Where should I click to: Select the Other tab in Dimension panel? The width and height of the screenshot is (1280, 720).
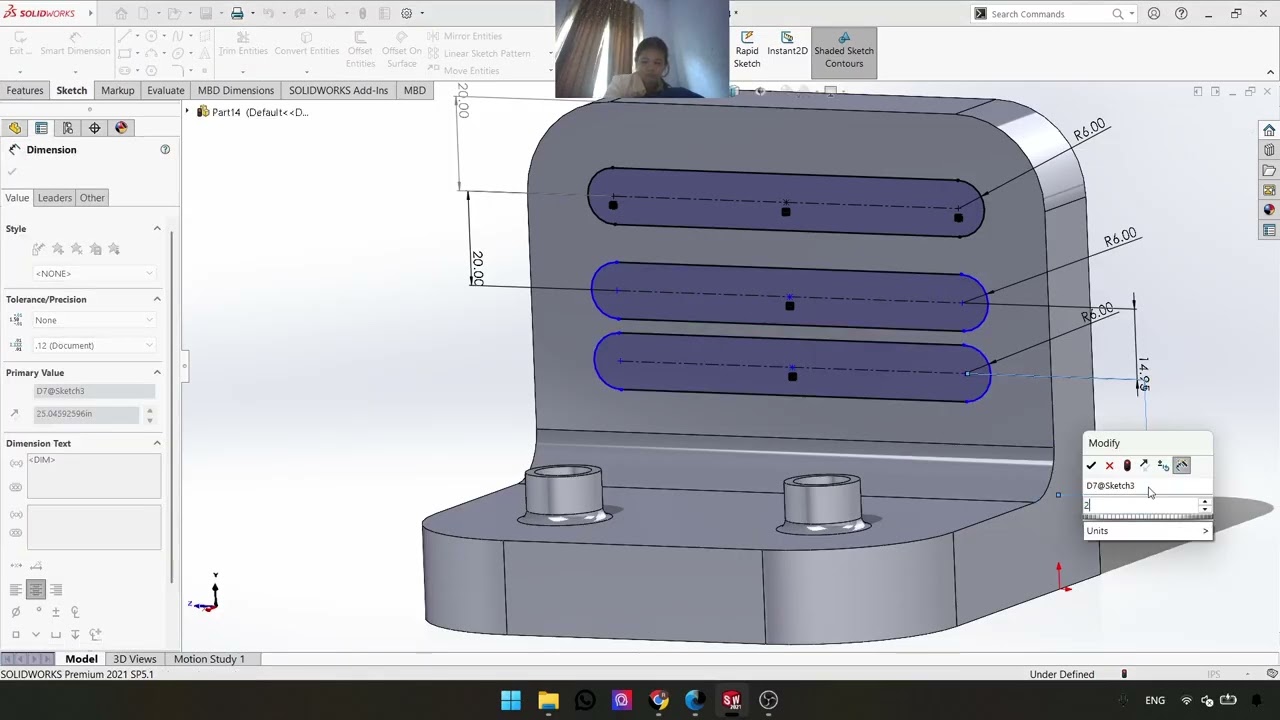(x=92, y=198)
